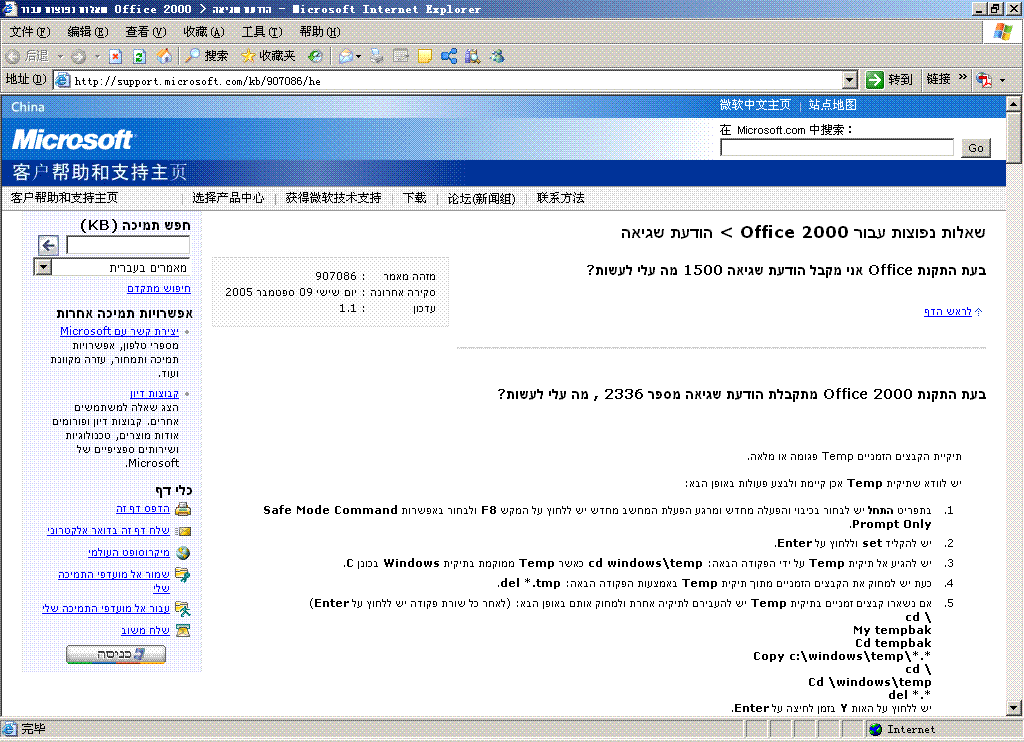1024x742 pixels.
Task: Open the Hebrew articles language dropdown
Action: click(43, 267)
